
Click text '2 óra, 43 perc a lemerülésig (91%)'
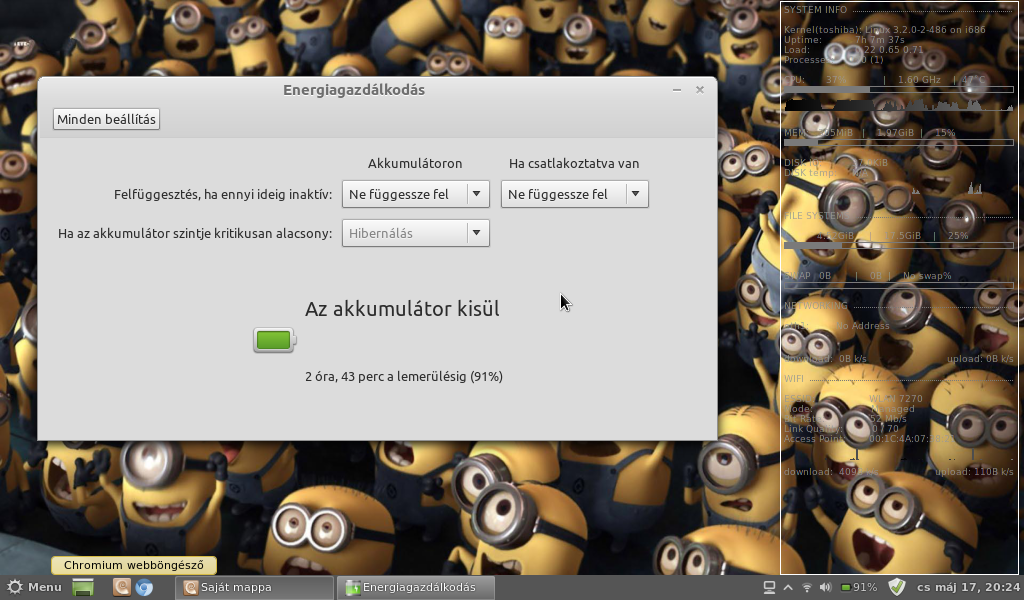[404, 376]
